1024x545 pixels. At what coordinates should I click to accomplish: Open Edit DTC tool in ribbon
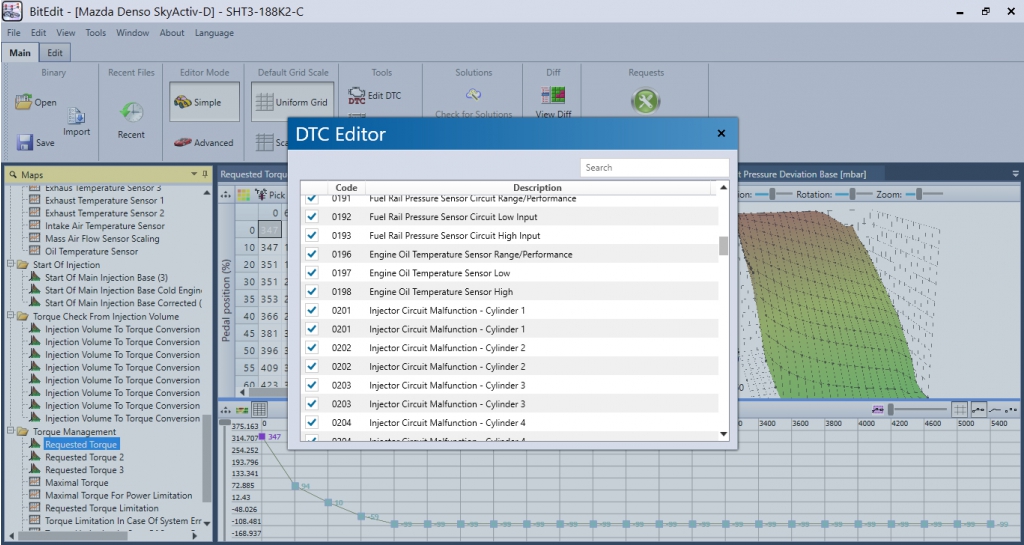[374, 96]
